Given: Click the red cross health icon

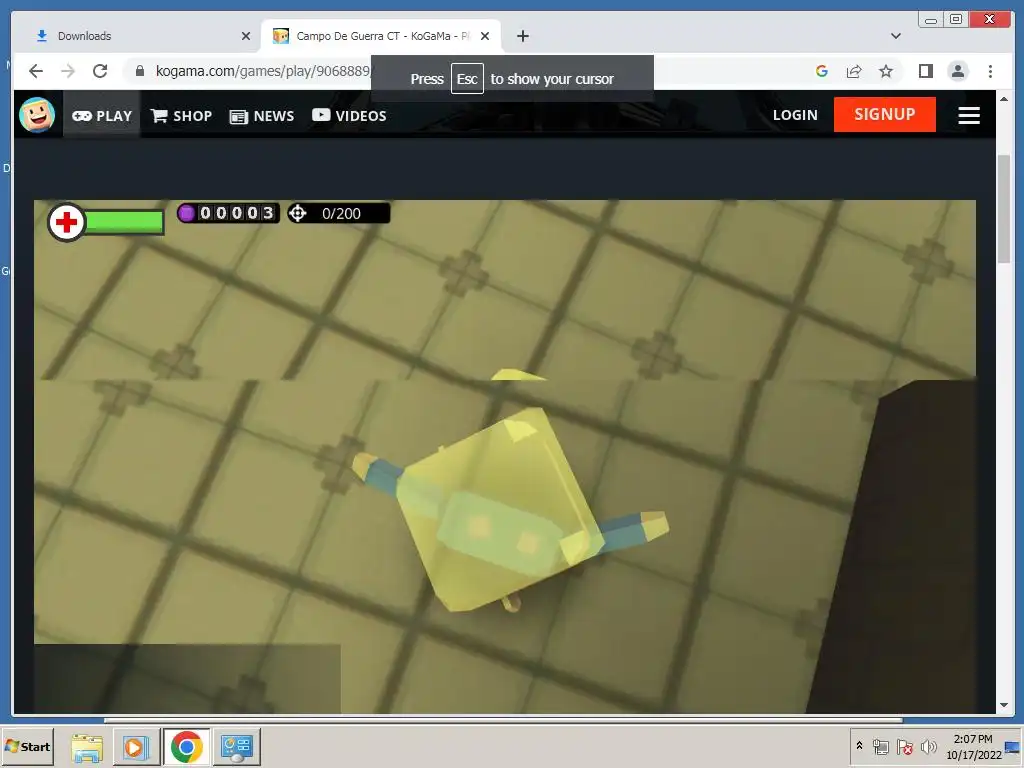Looking at the screenshot, I should pos(66,223).
